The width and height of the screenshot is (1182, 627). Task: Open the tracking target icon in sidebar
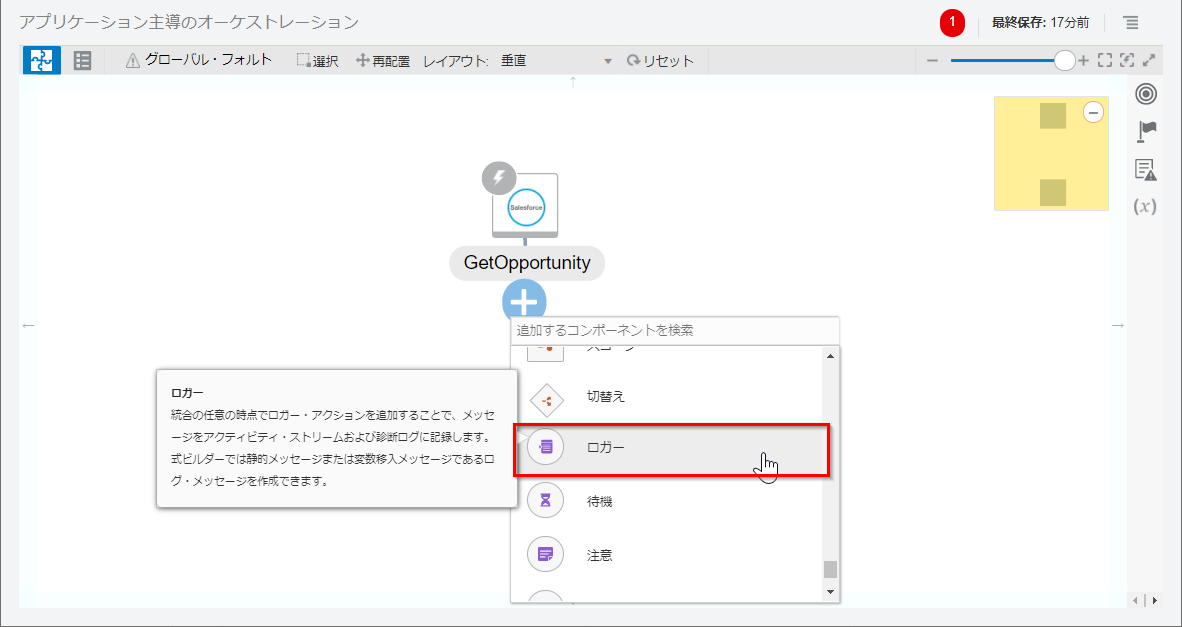[x=1146, y=94]
